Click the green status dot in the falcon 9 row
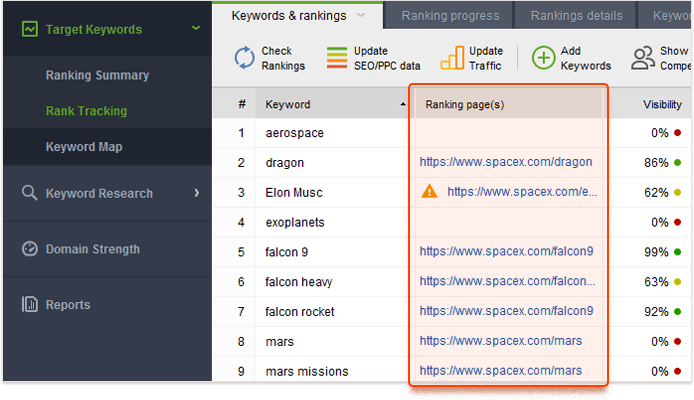This screenshot has height=400, width=694. coord(677,252)
